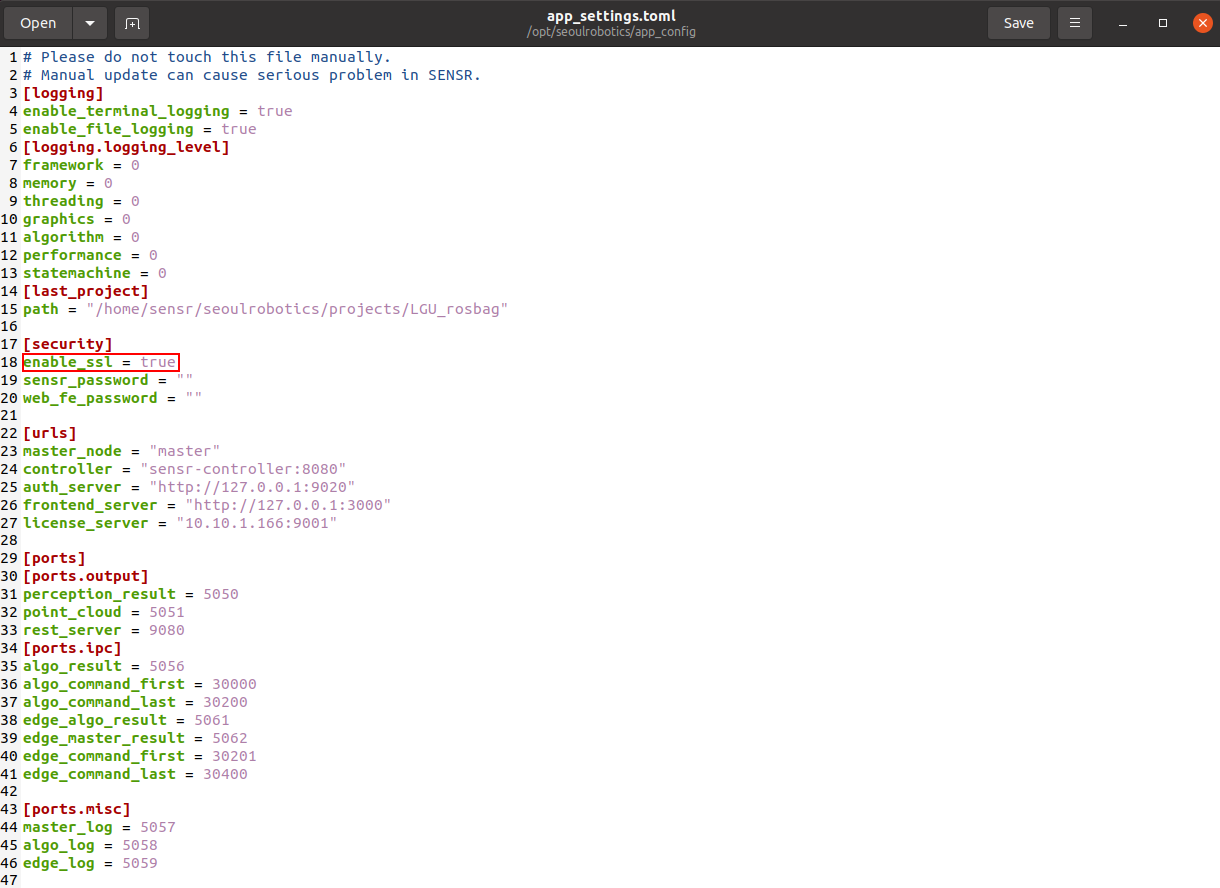The image size is (1220, 888).
Task: Click the rest_server = 9080 line
Action: 104,630
